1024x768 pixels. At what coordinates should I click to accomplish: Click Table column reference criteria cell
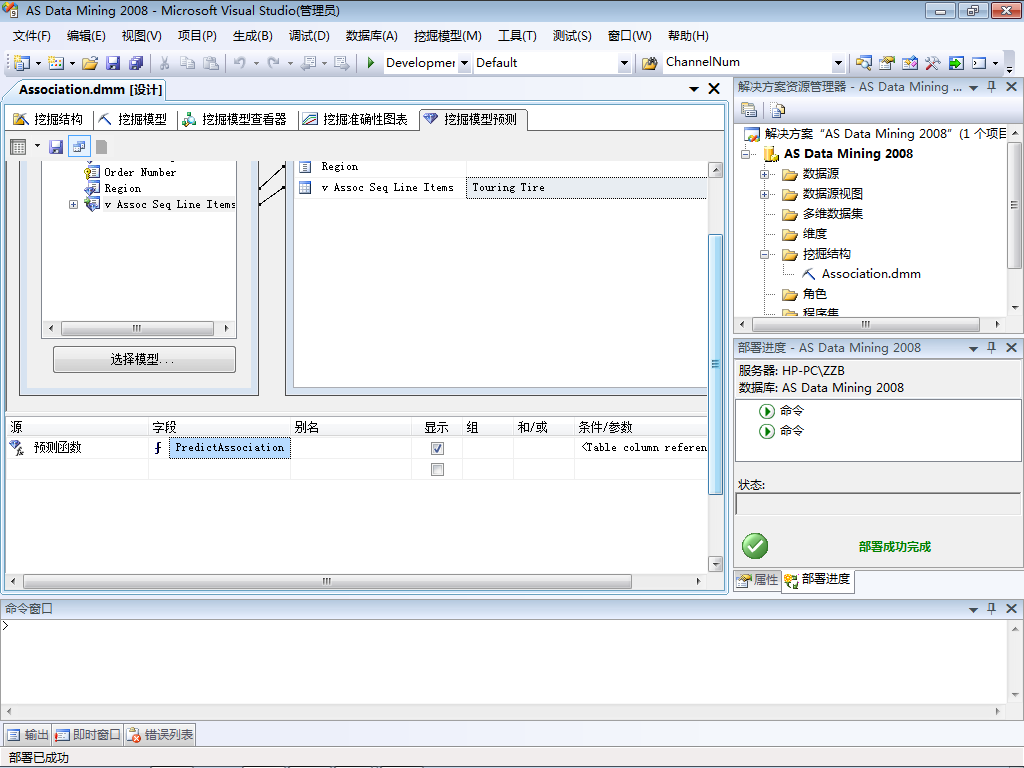641,448
